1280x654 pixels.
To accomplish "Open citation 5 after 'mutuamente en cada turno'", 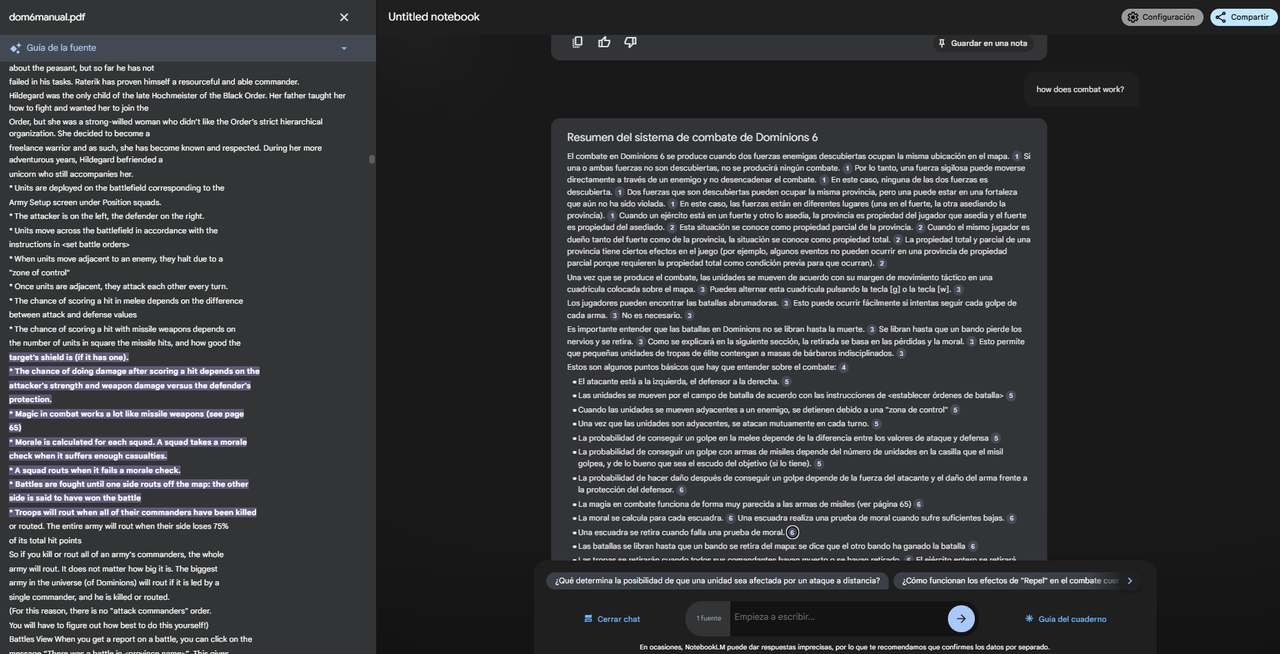I will point(878,423).
